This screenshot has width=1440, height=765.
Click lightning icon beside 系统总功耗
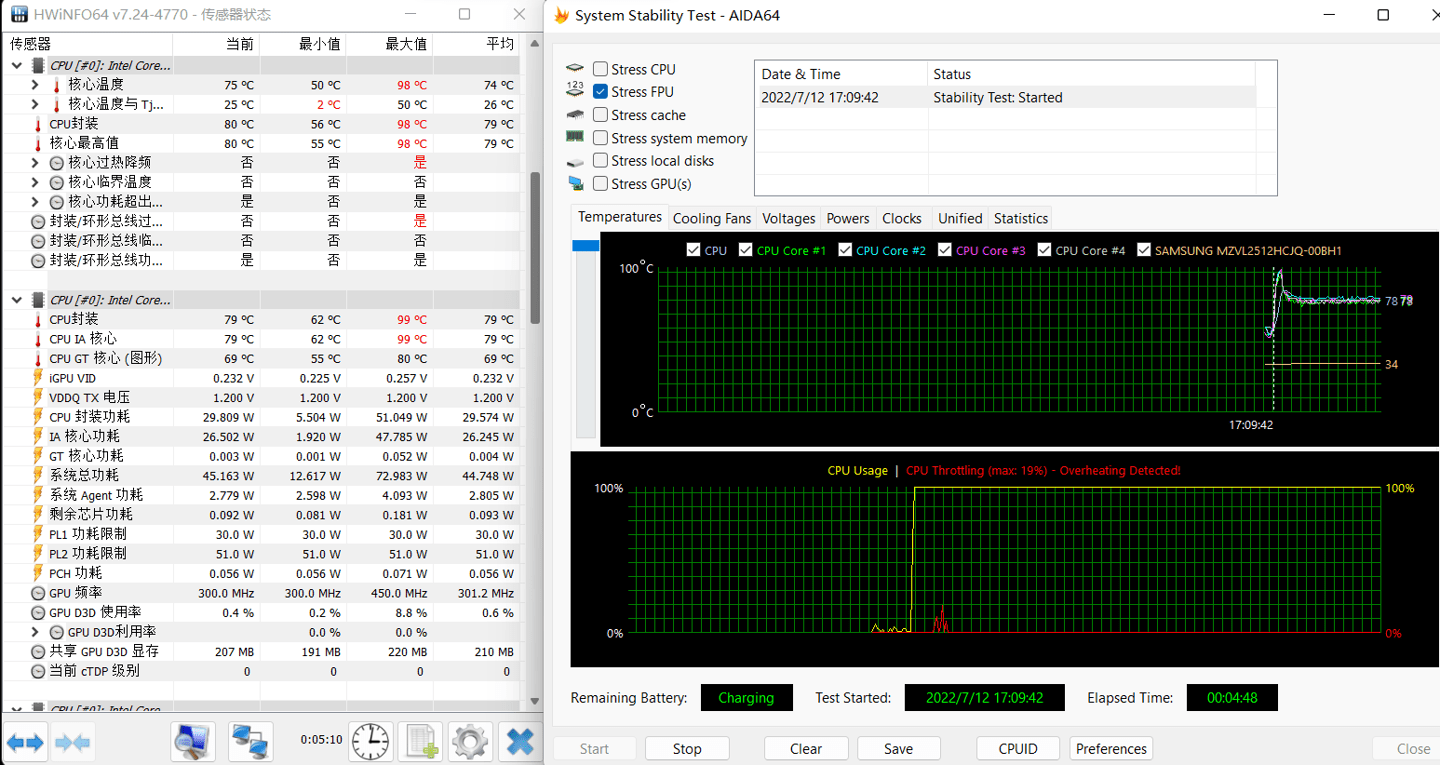tap(38, 475)
